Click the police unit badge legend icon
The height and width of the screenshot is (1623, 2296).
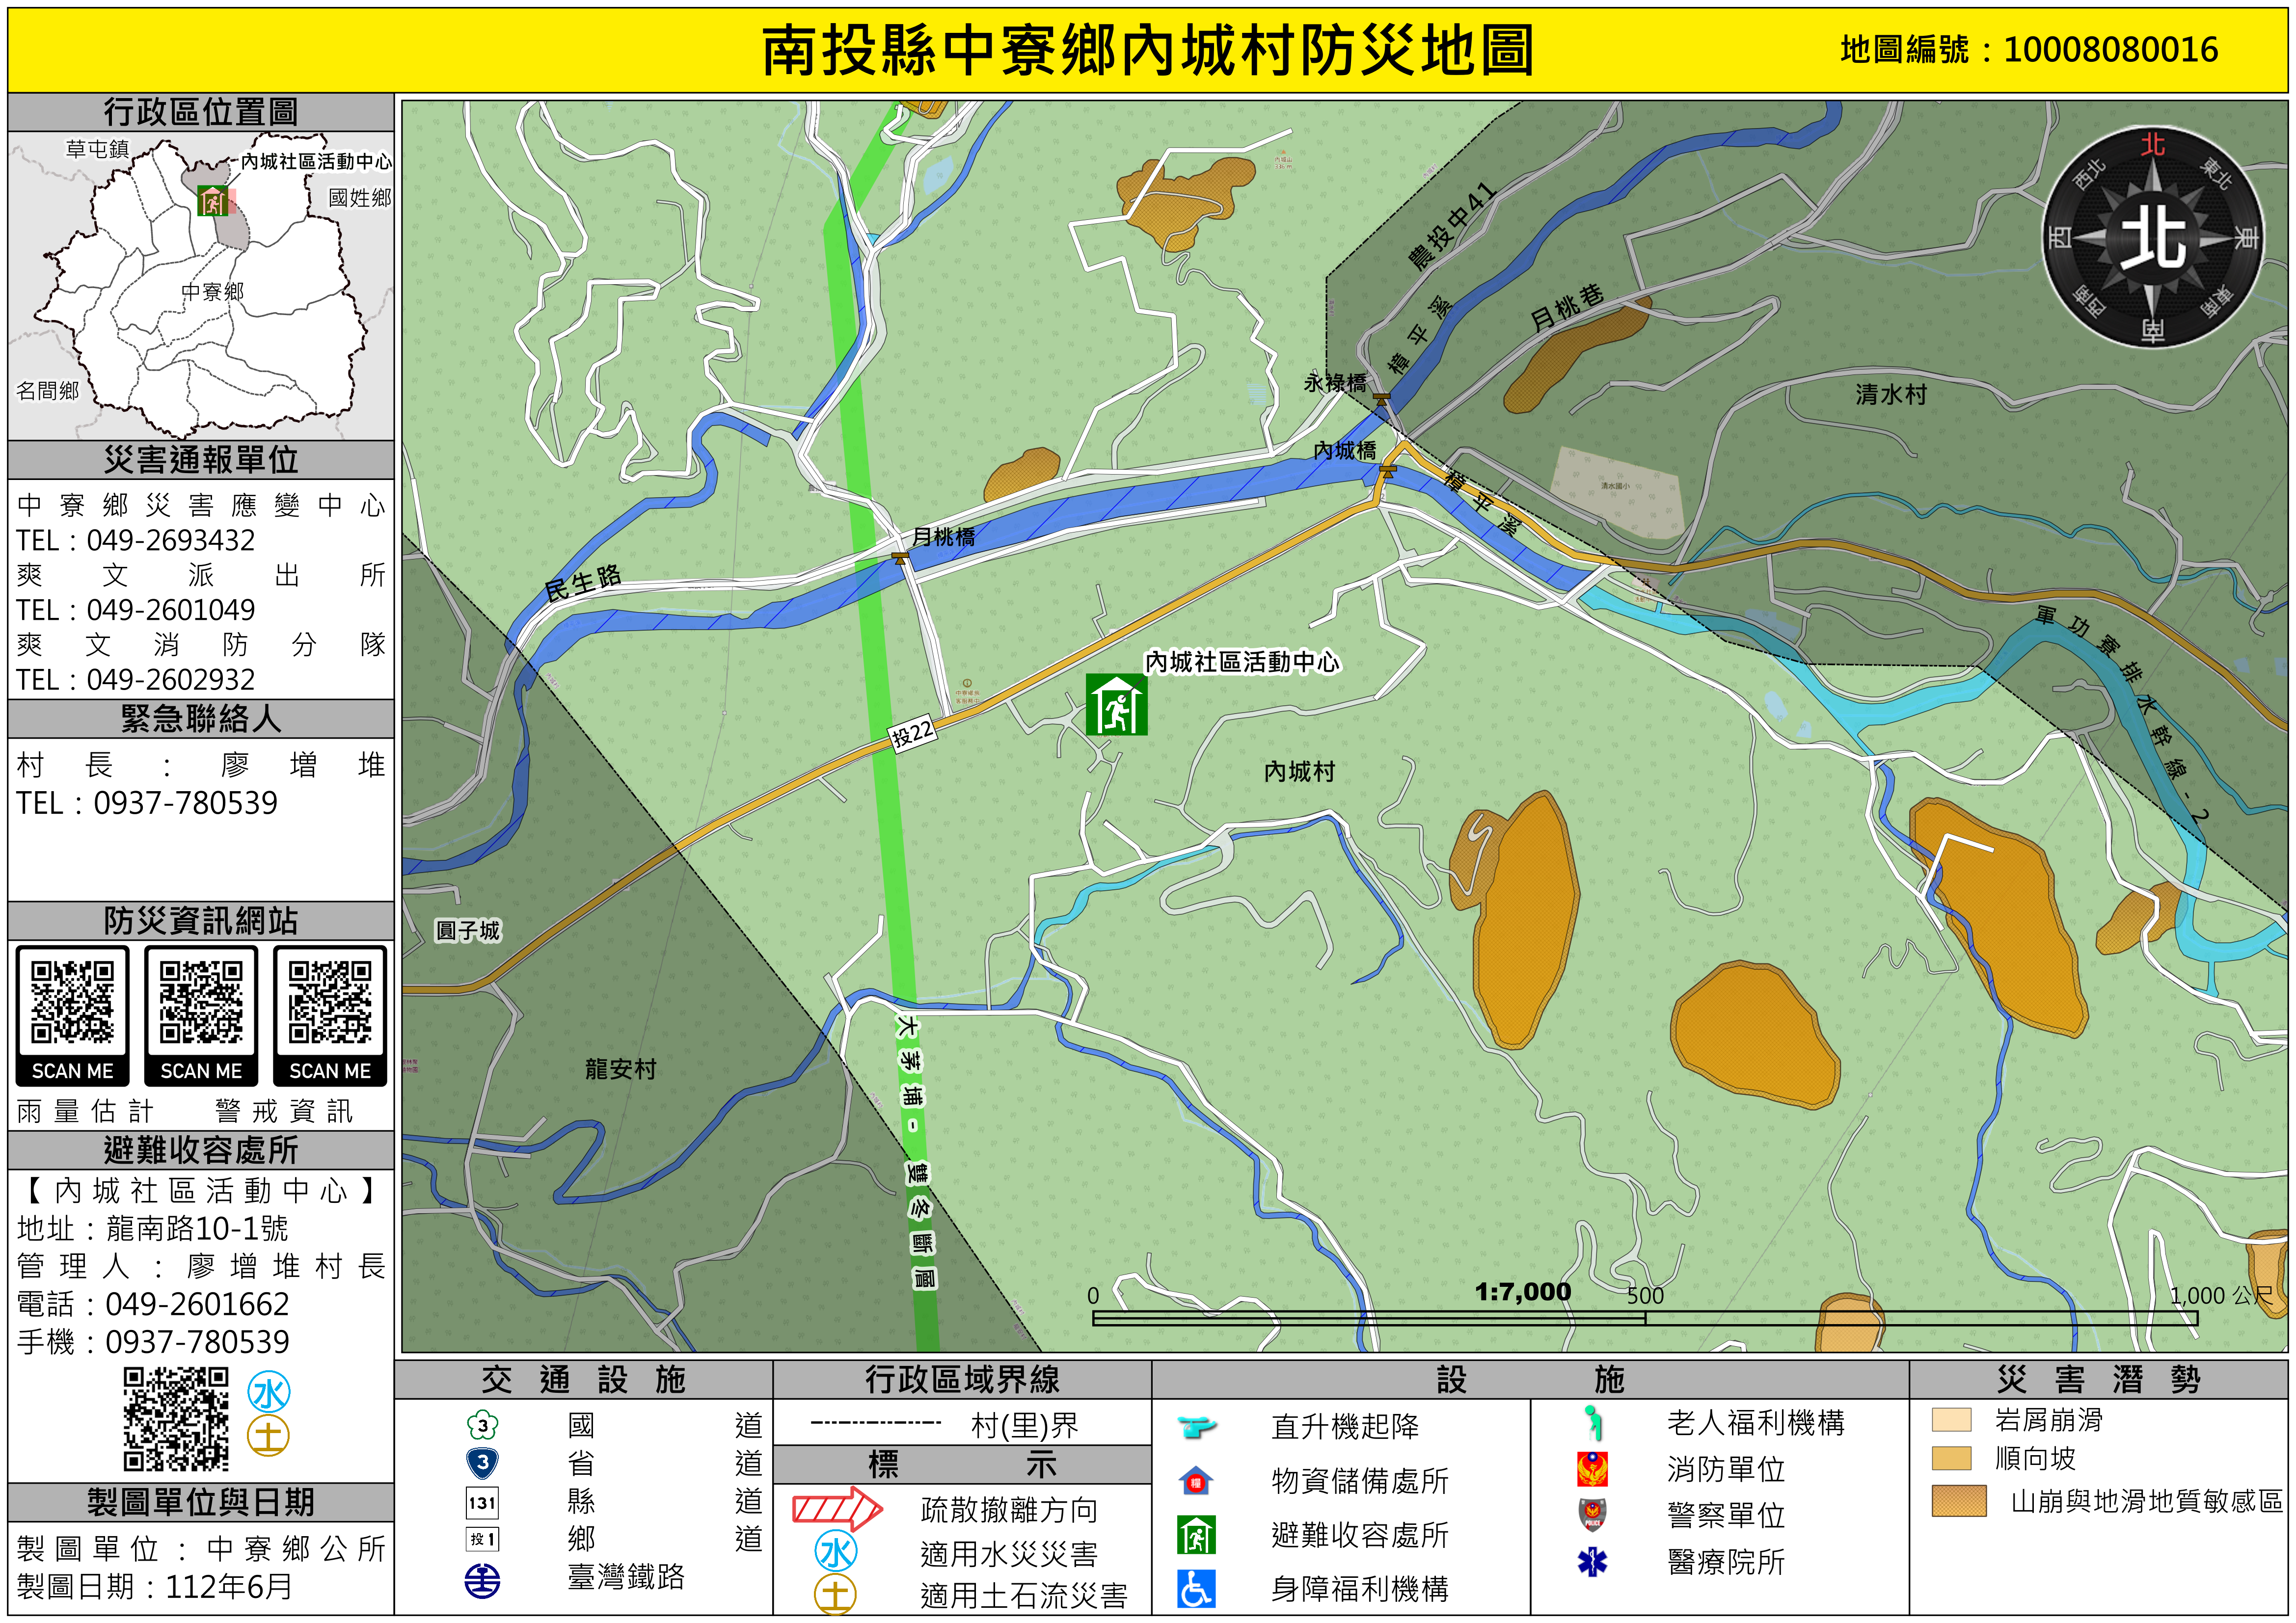click(1592, 1515)
